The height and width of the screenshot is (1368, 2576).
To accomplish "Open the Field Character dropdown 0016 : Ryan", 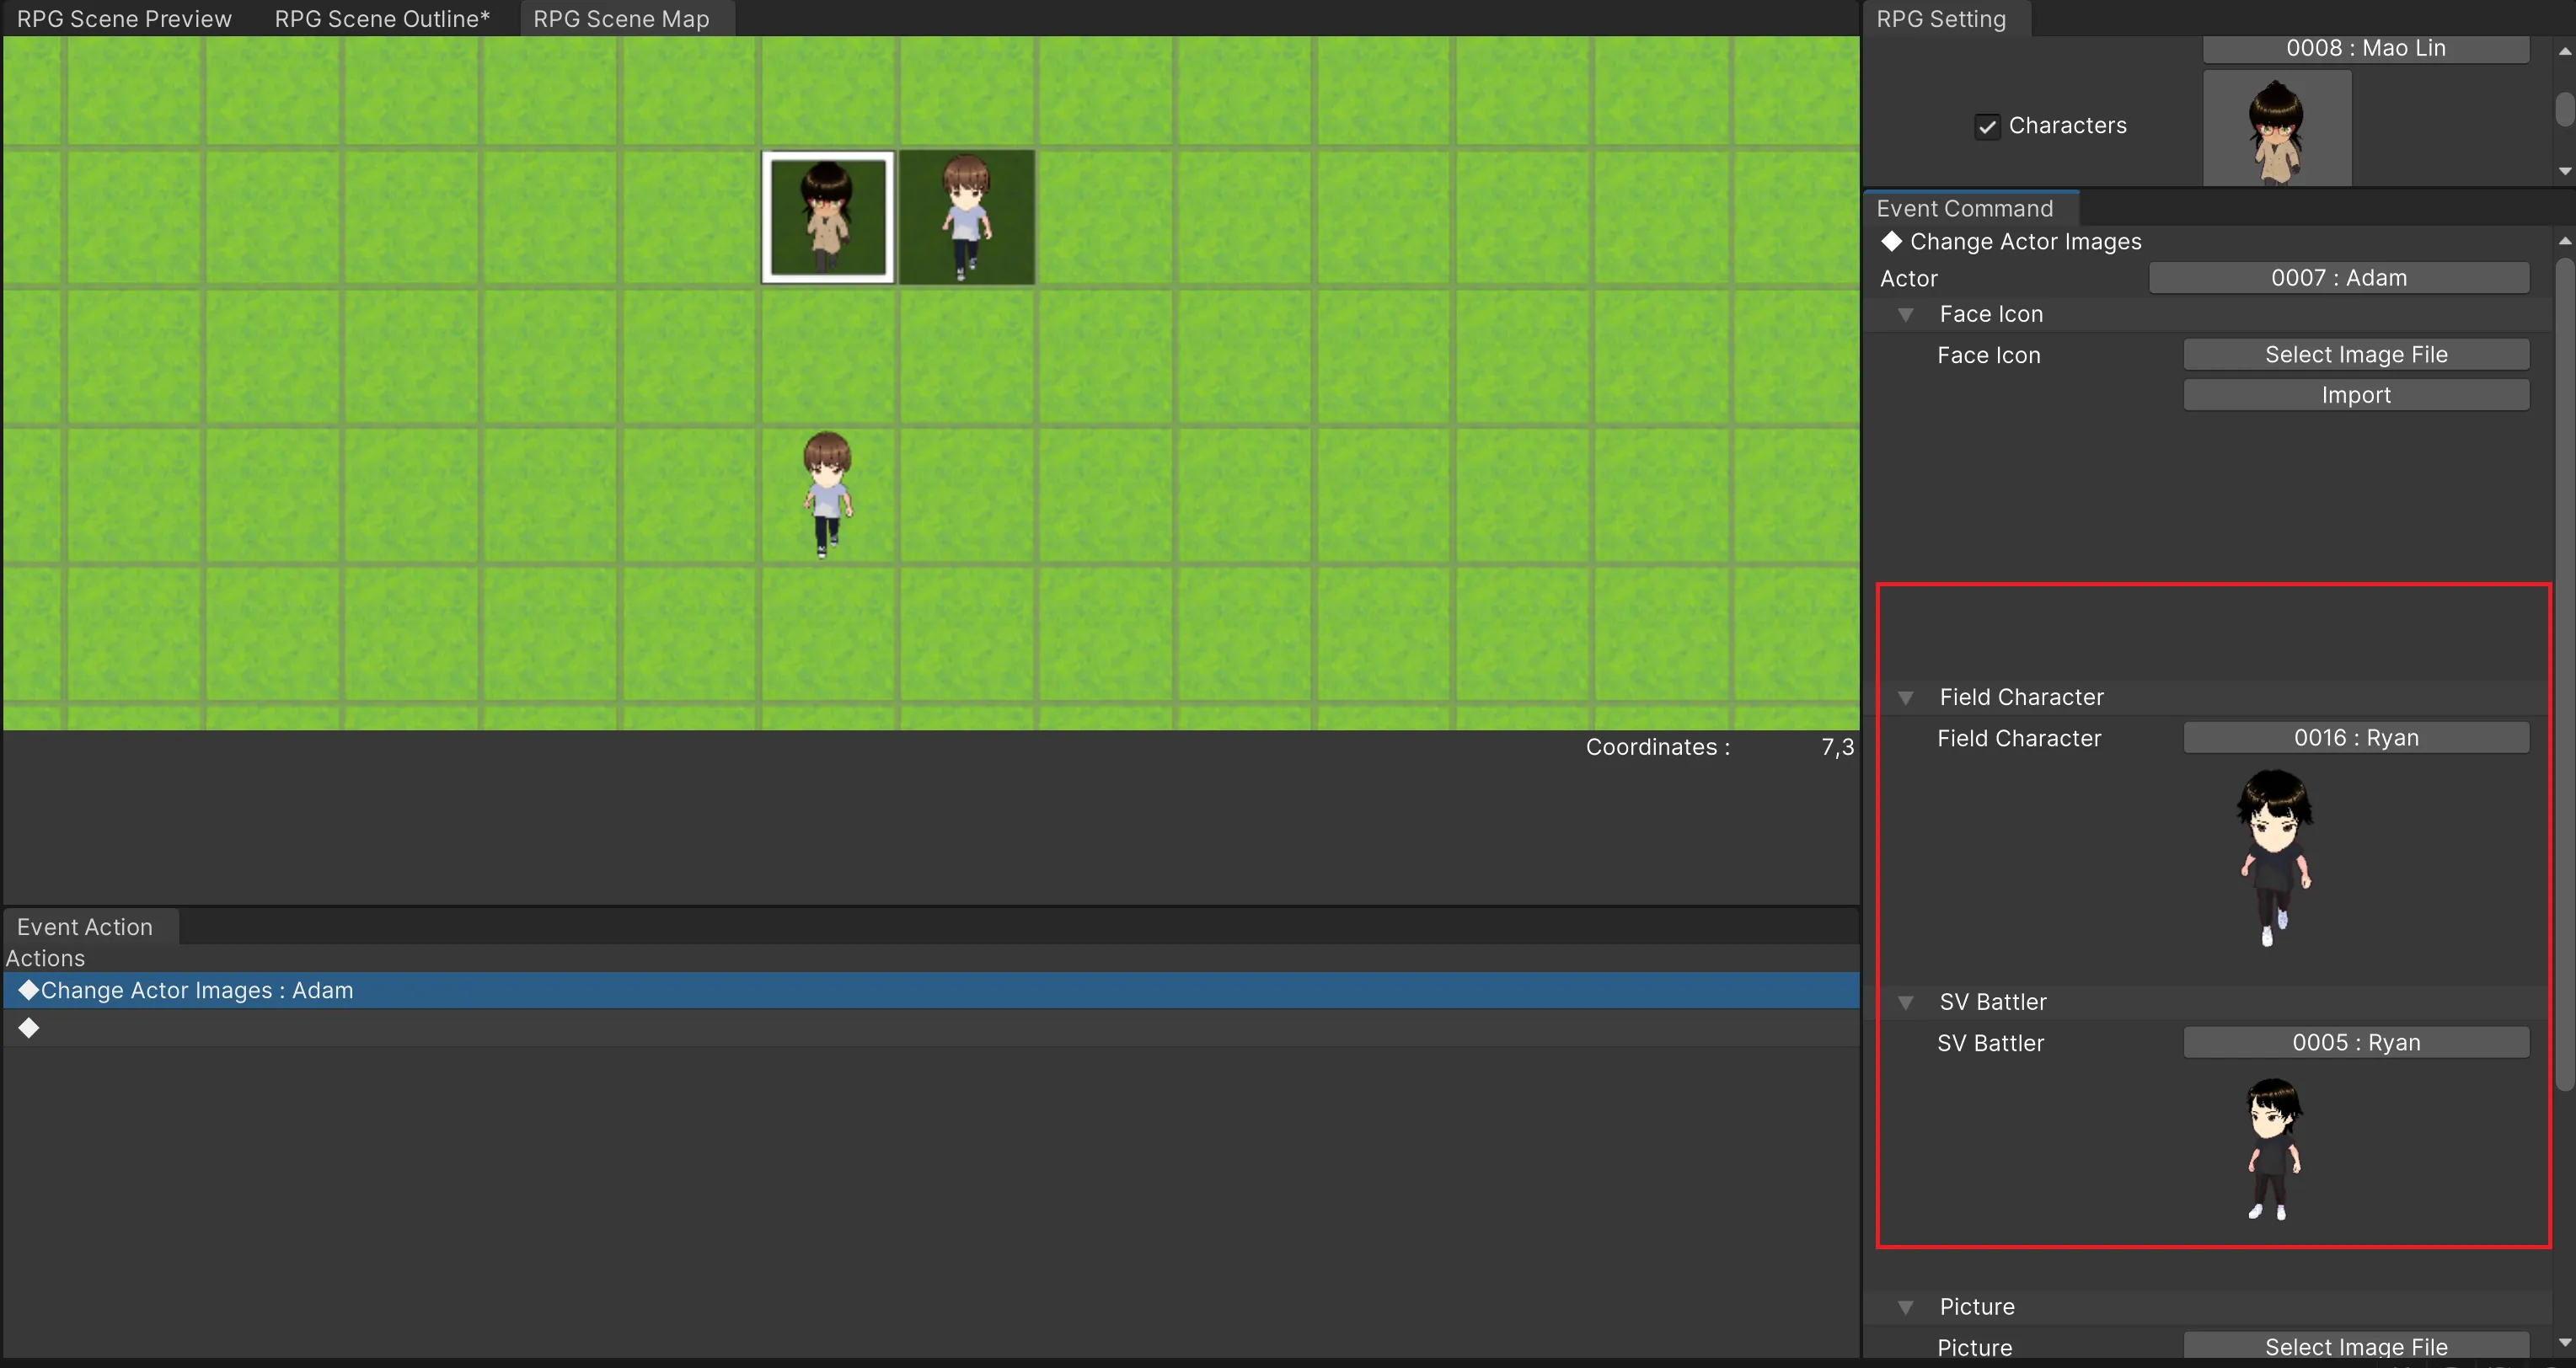I will click(x=2356, y=738).
